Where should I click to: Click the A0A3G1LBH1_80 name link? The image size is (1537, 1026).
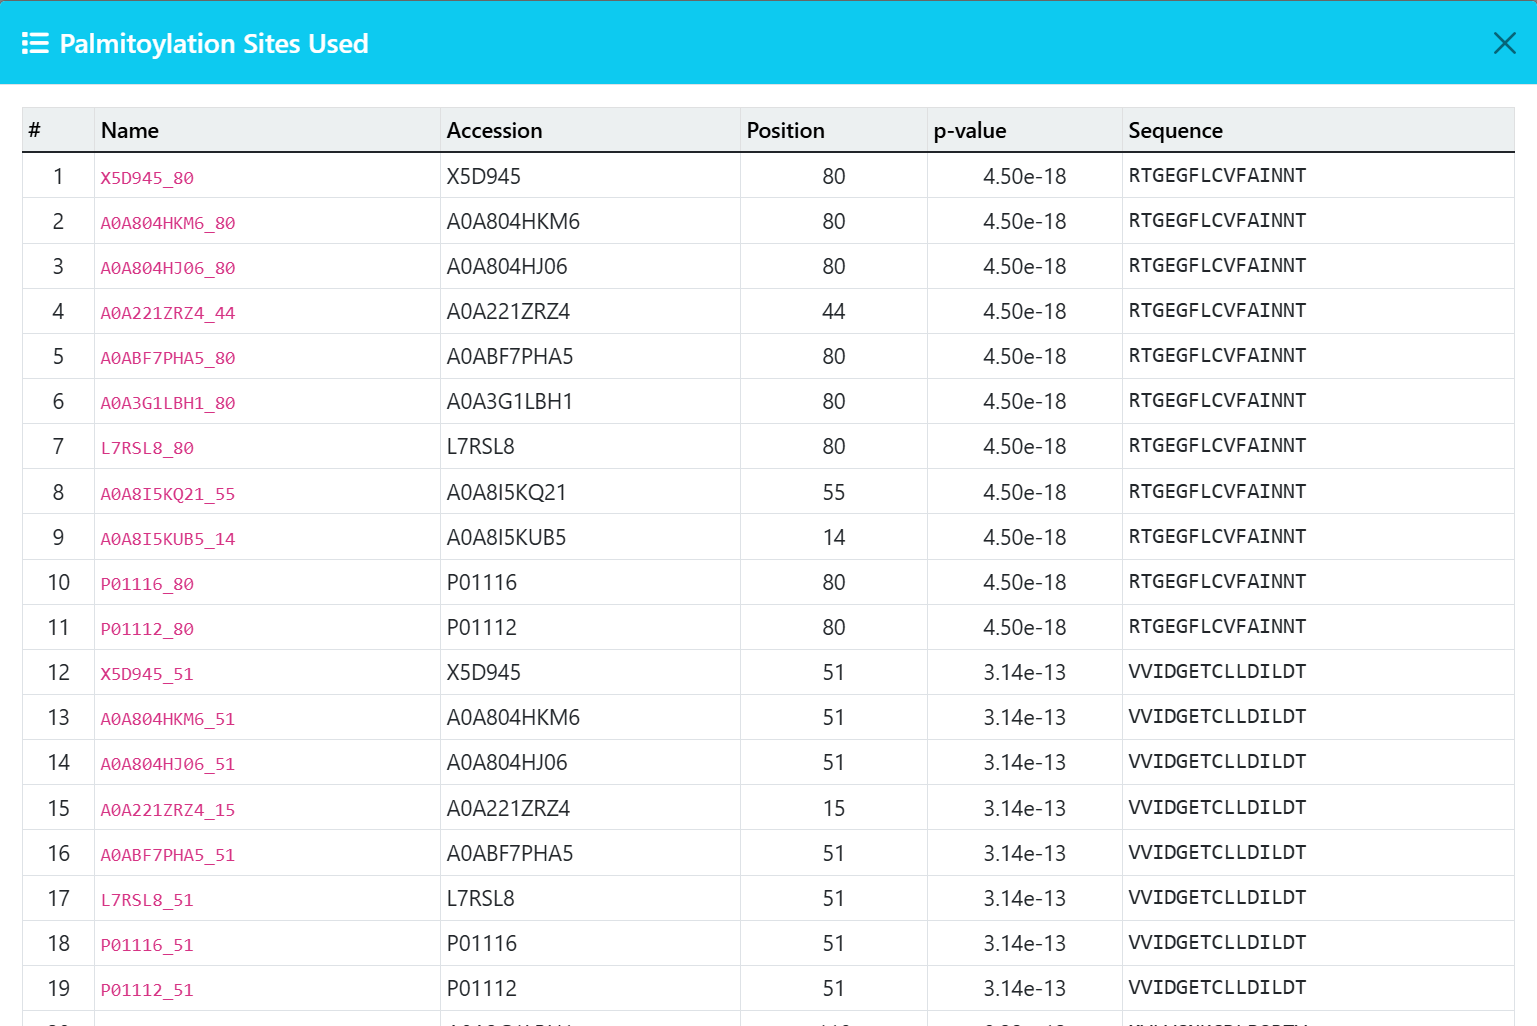click(168, 403)
